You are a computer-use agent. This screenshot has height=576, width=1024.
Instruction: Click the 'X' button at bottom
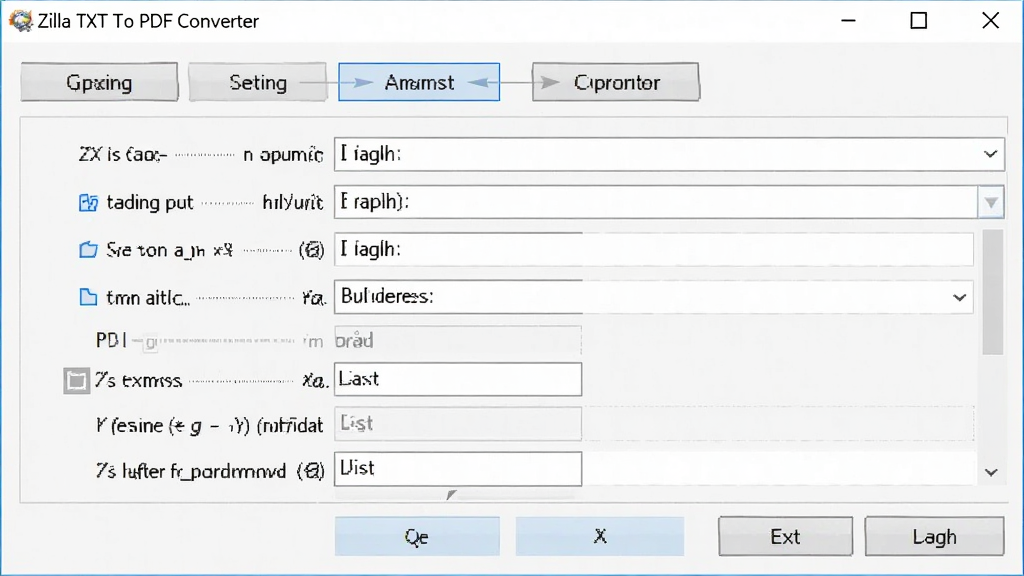coord(600,537)
